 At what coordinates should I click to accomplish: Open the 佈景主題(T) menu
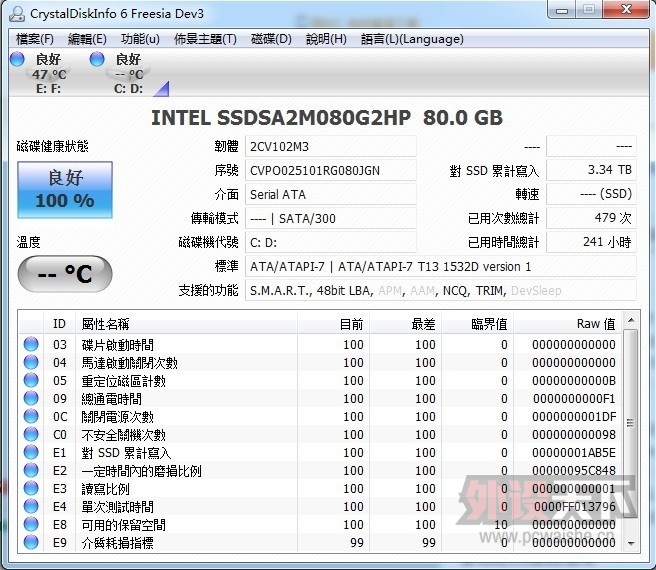205,39
